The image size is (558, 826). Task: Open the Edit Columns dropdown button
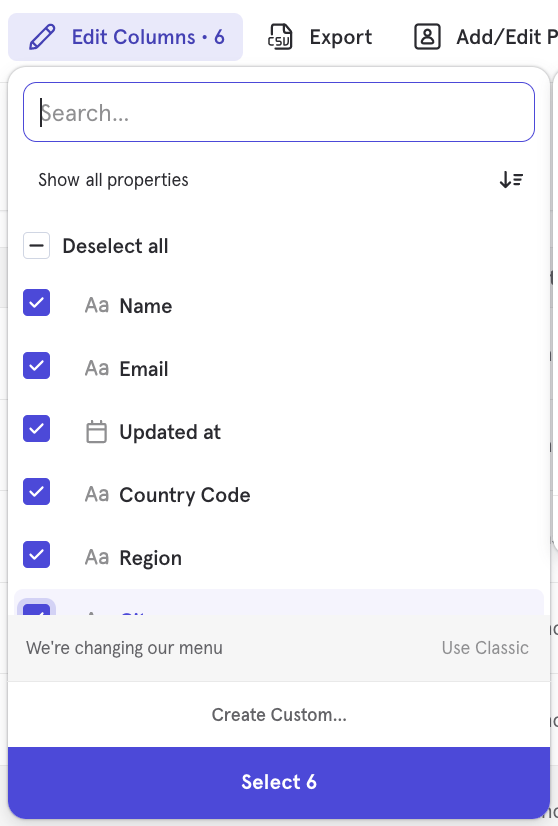click(x=125, y=37)
